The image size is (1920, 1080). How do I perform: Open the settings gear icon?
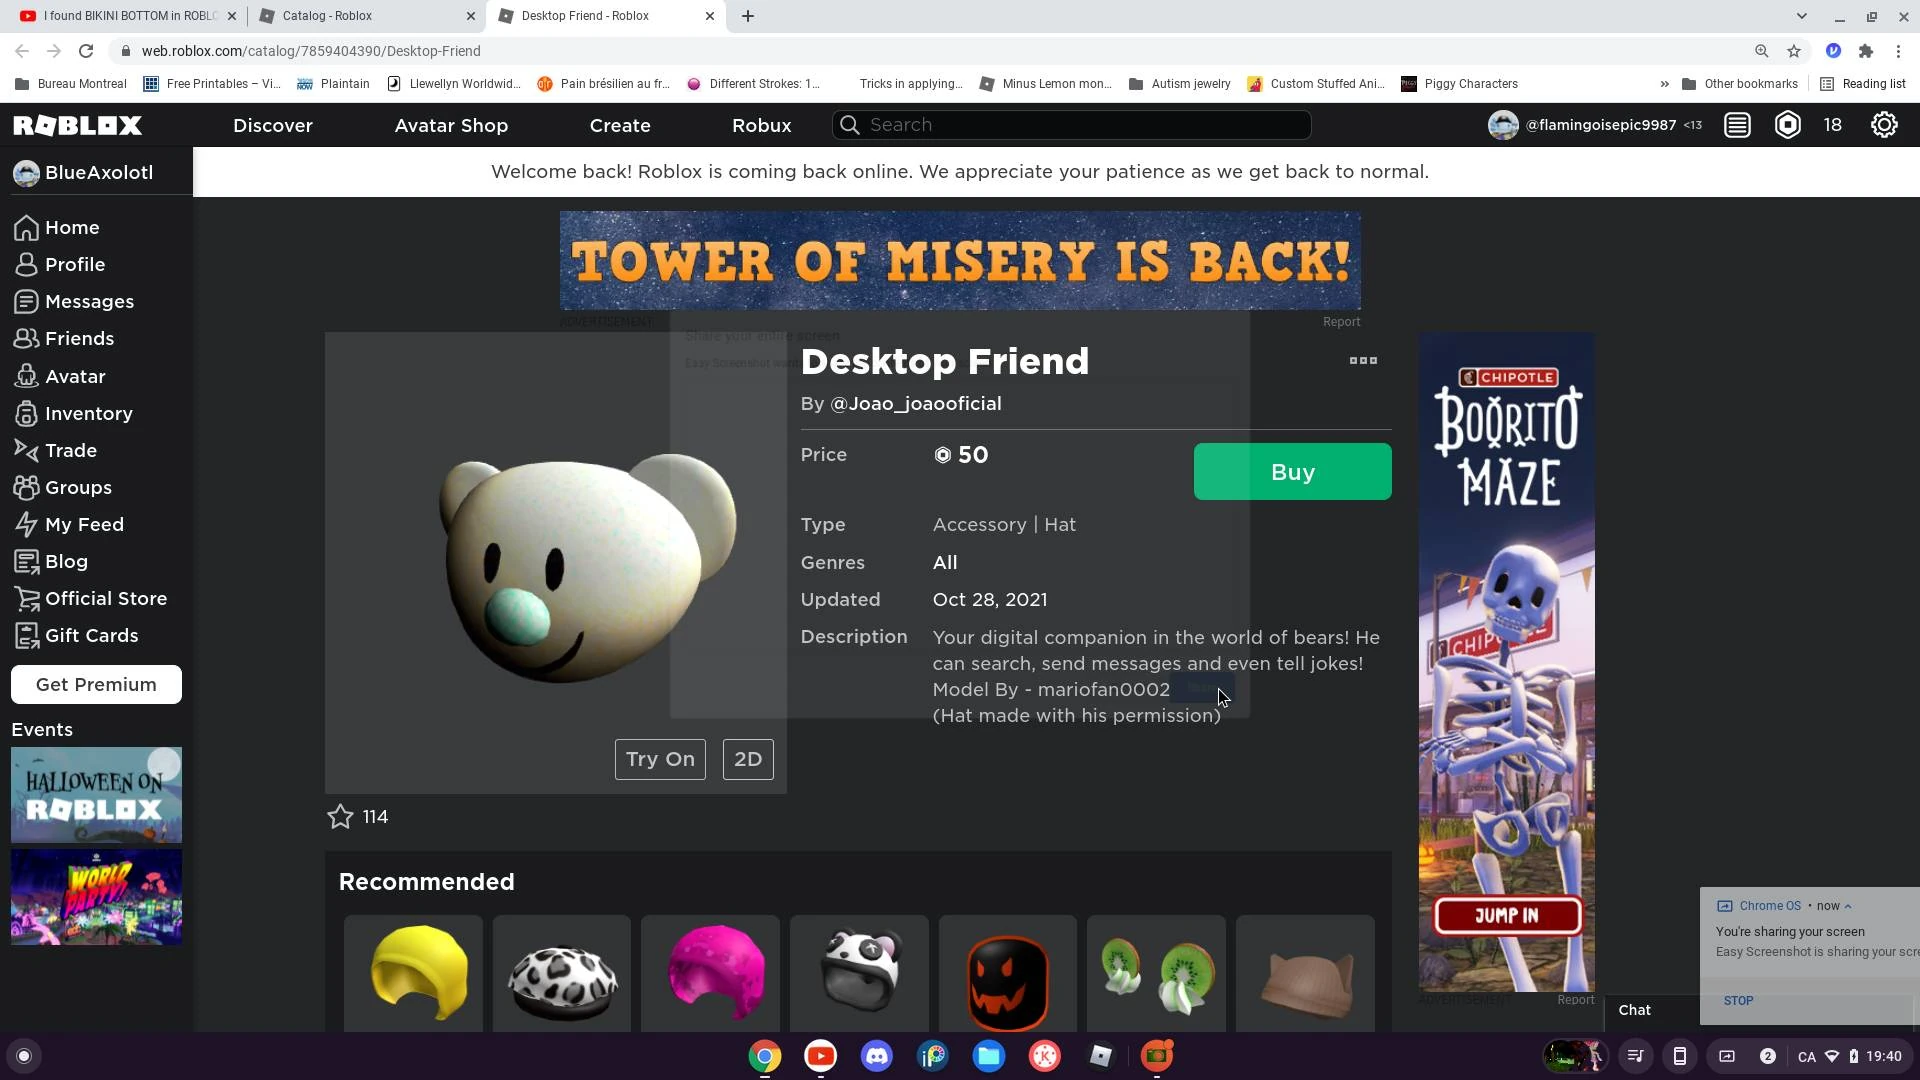1884,125
